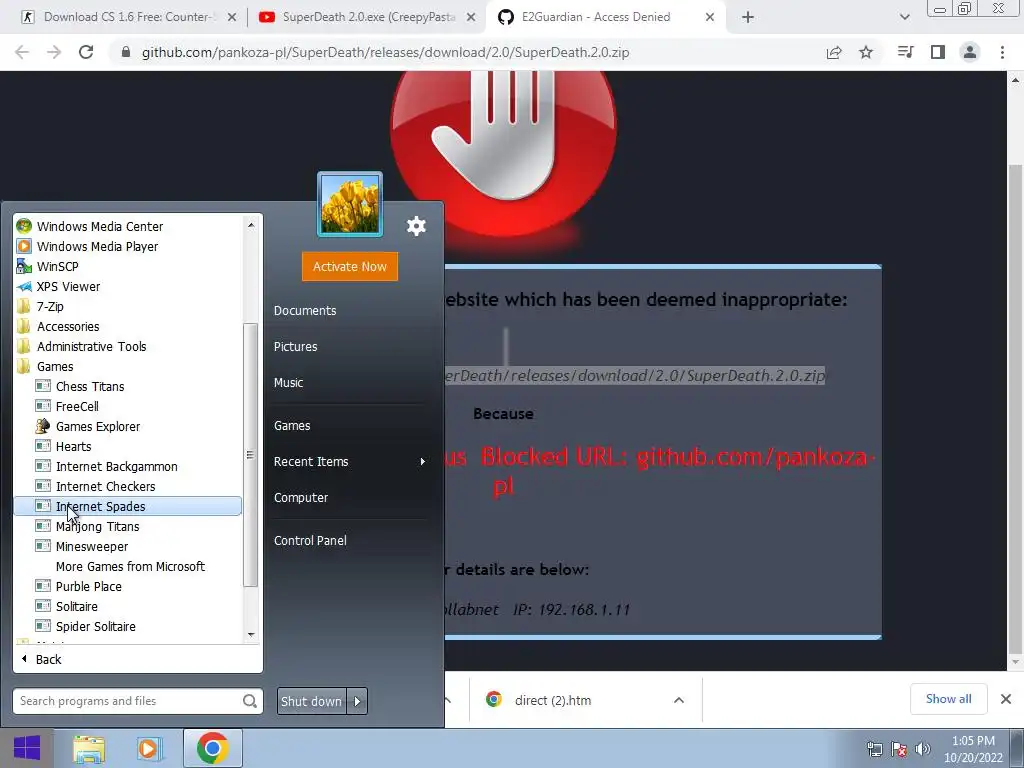The image size is (1024, 768).
Task: Open WinSCP from the programs list
Action: tap(57, 266)
